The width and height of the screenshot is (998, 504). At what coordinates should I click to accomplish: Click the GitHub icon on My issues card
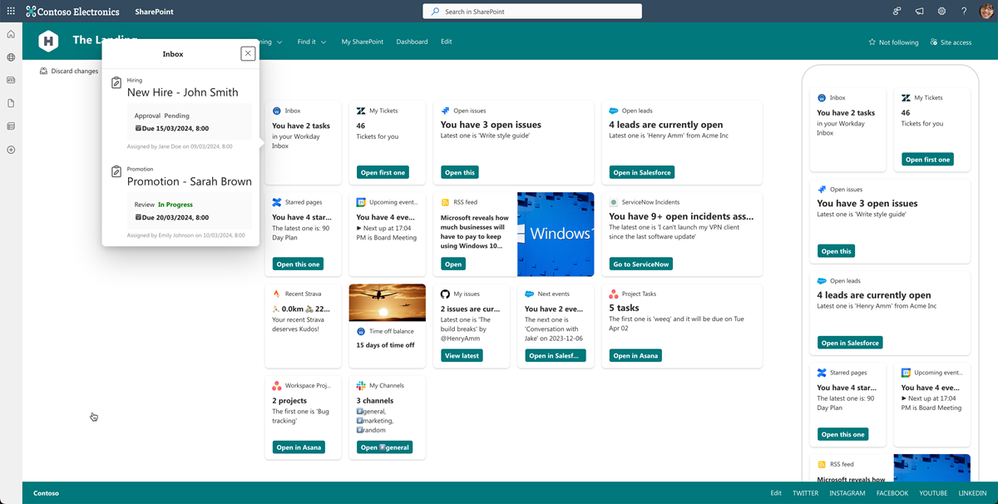(445, 294)
